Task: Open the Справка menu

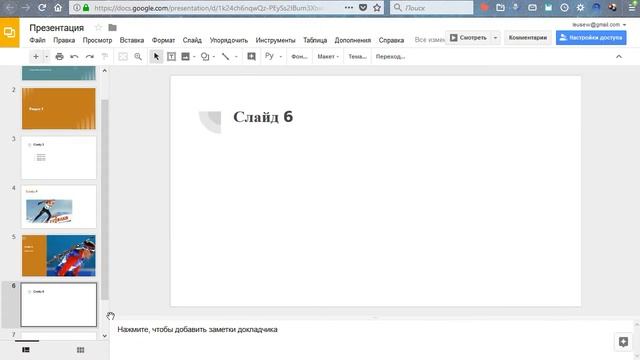Action: click(391, 40)
